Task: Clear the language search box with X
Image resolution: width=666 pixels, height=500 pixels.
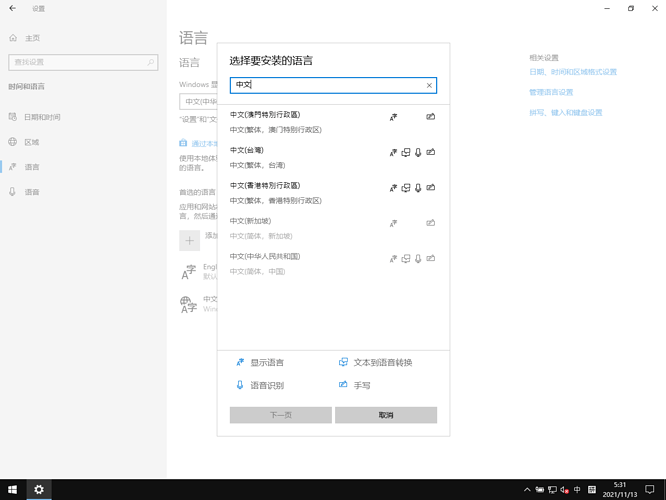Action: pyautogui.click(x=429, y=86)
